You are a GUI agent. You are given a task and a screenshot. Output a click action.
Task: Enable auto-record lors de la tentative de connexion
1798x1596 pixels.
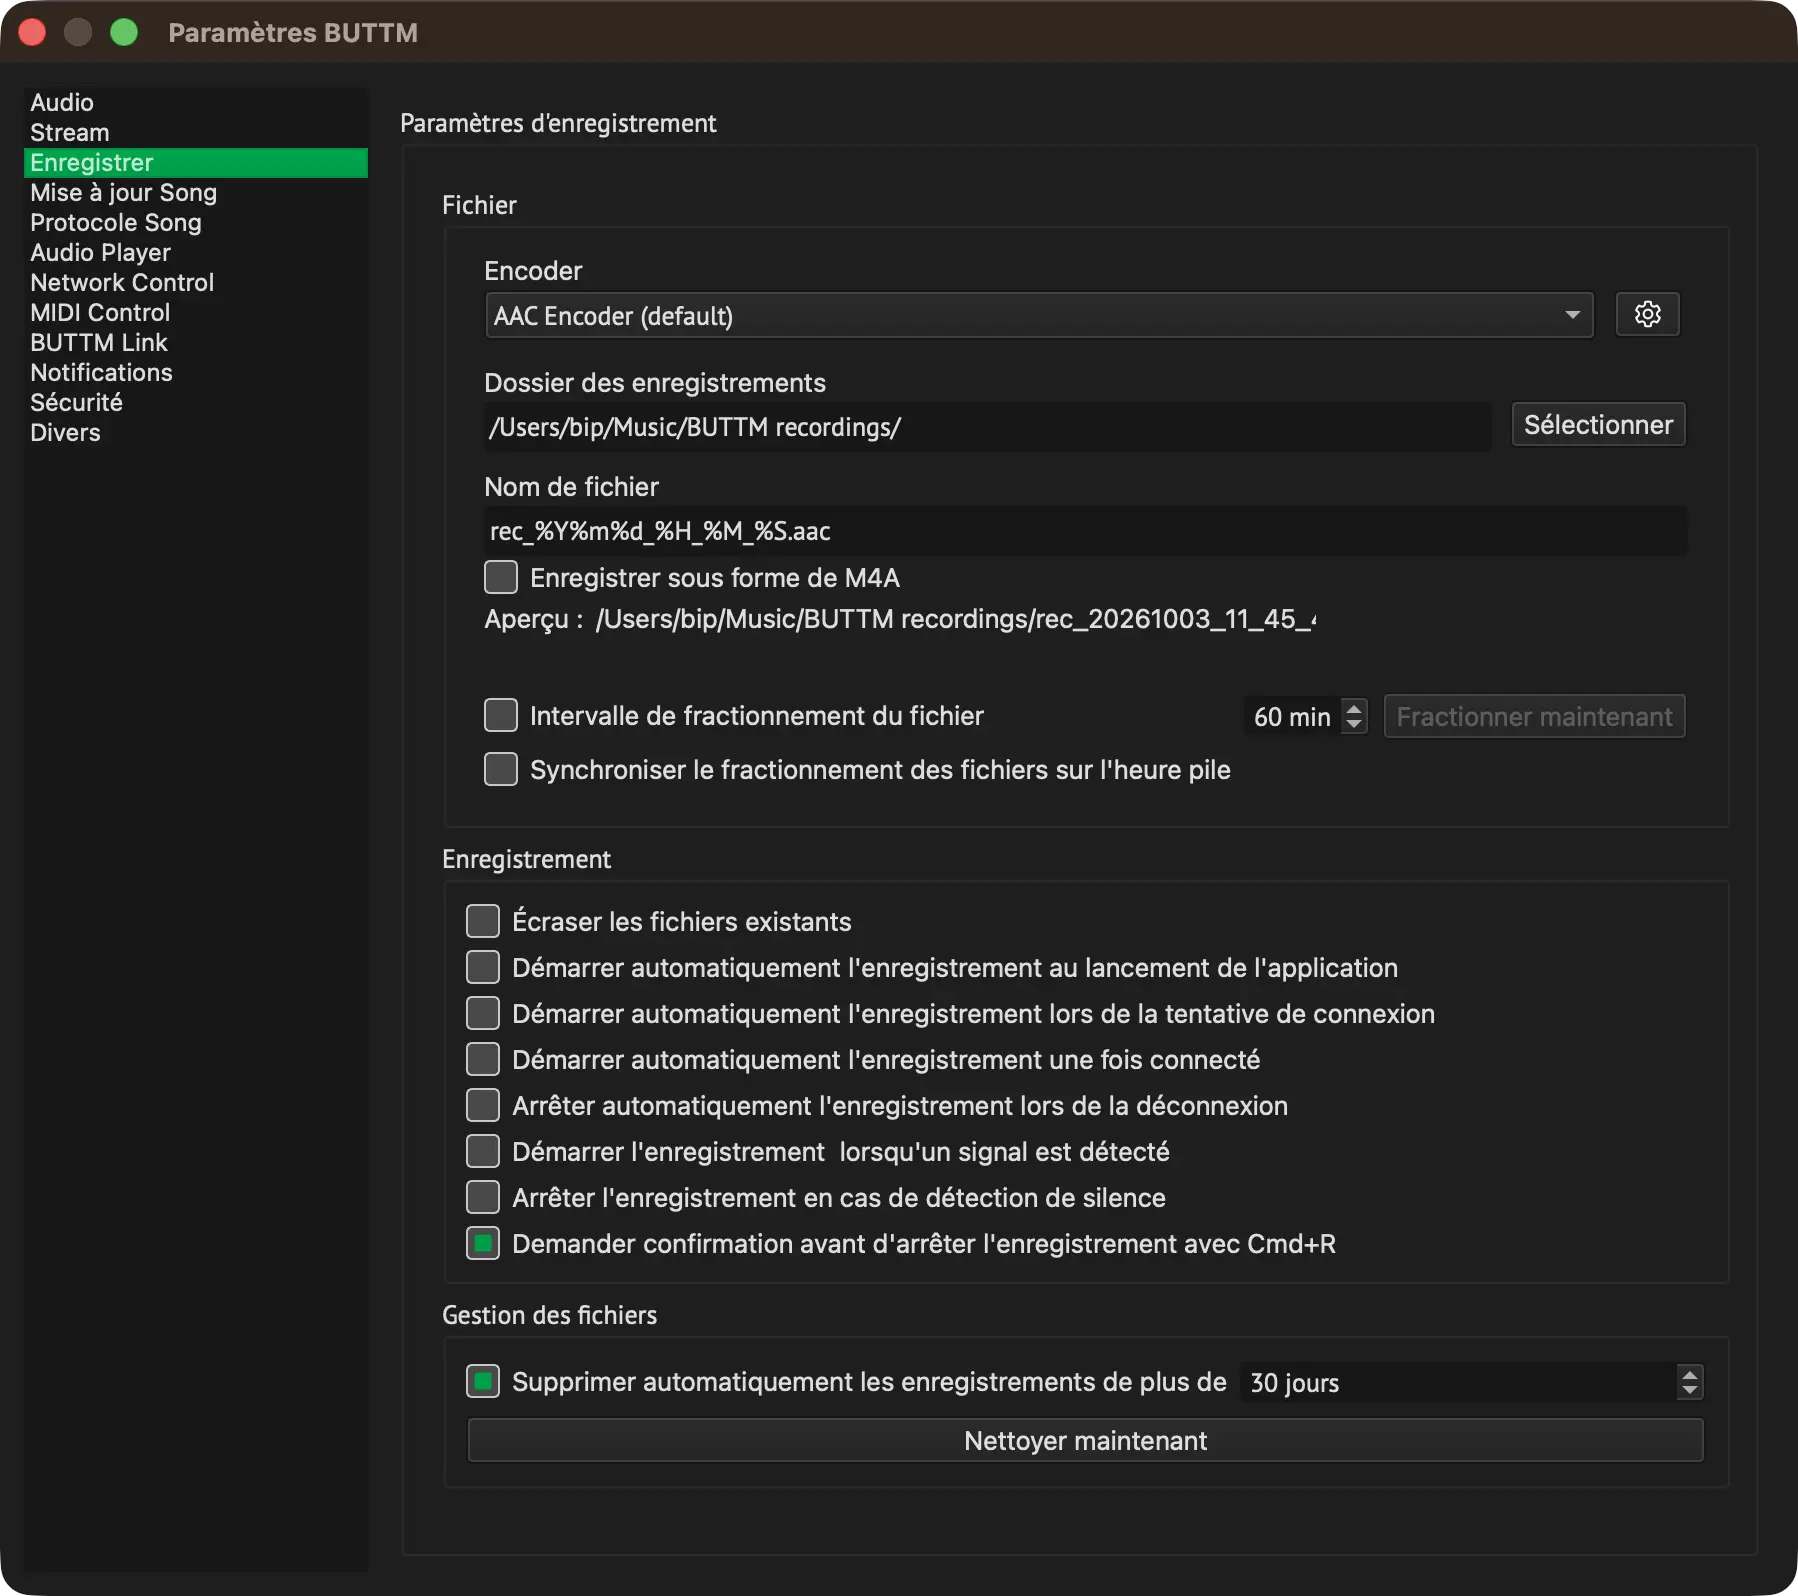483,1013
